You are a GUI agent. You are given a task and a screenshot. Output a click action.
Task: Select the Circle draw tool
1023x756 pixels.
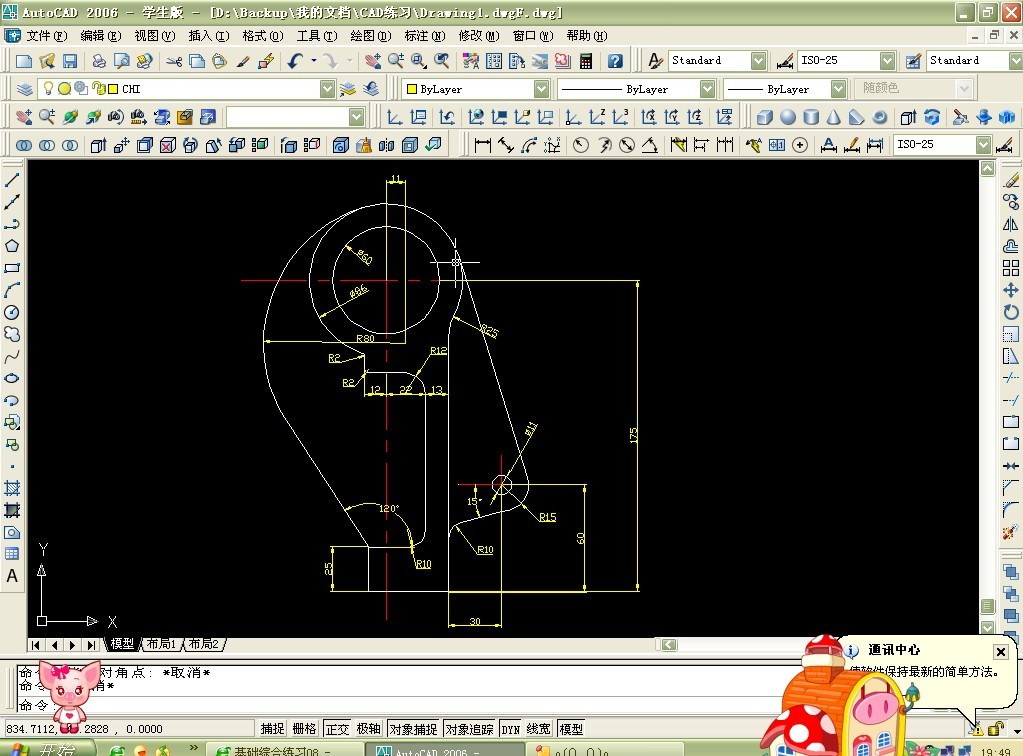point(12,312)
